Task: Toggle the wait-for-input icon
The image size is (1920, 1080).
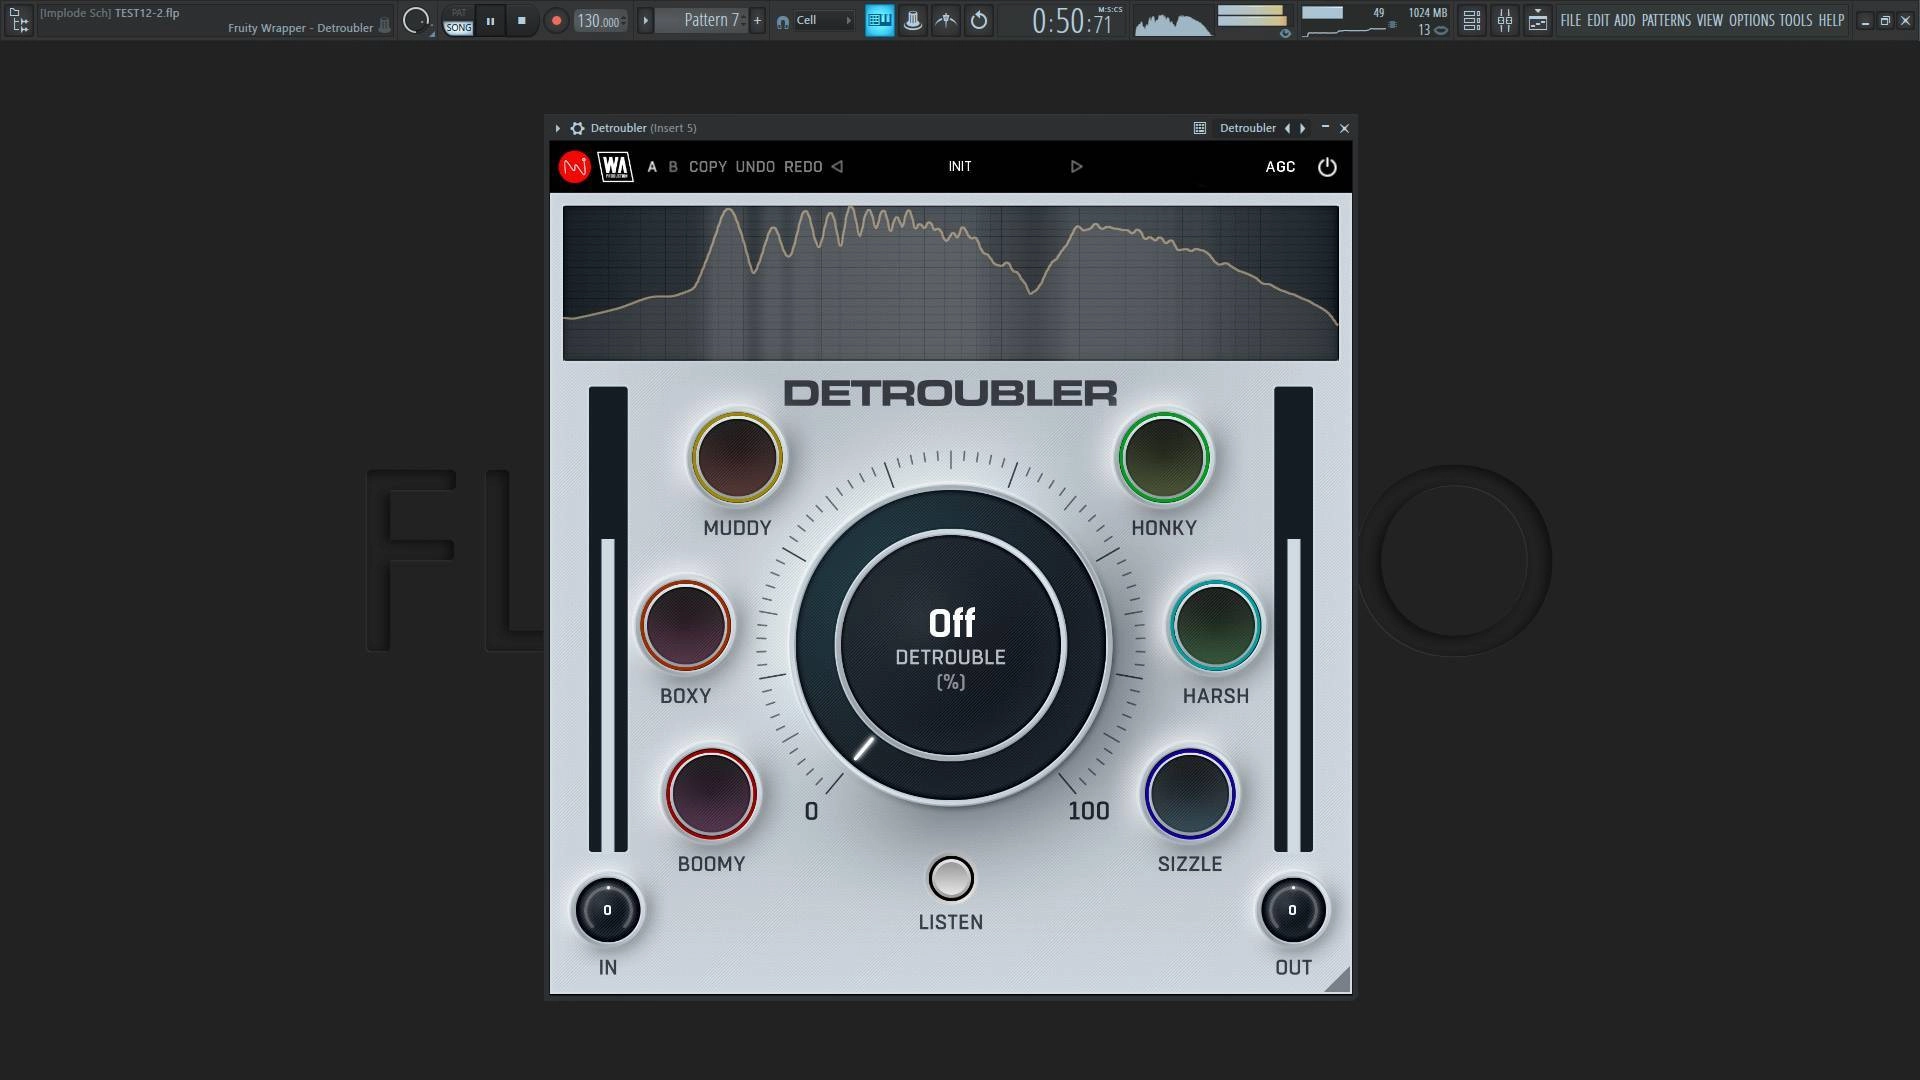Action: (946, 20)
